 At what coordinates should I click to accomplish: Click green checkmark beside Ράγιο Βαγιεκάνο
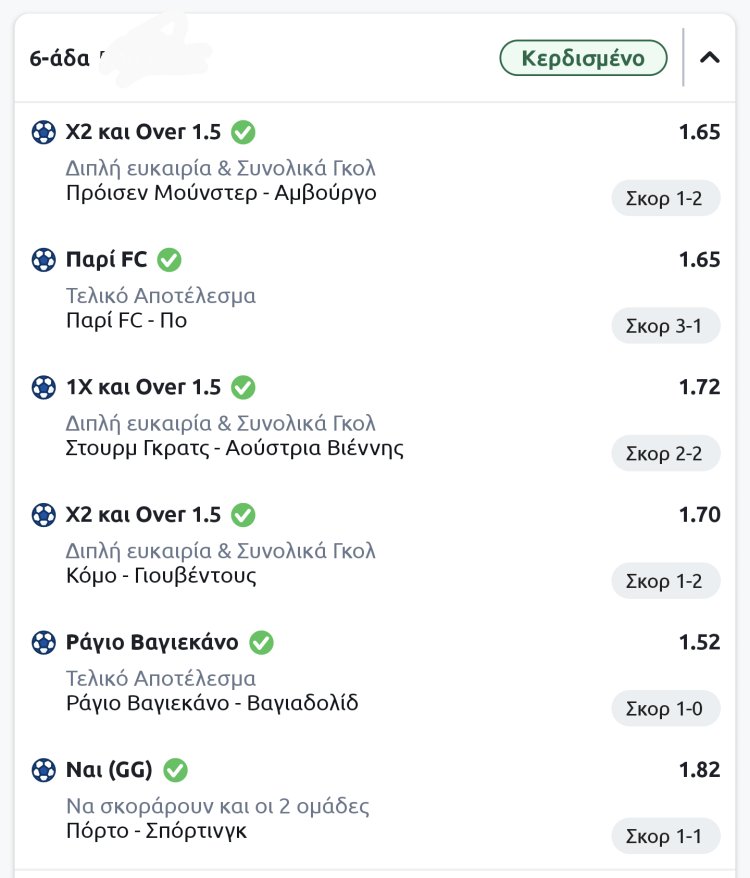(x=261, y=642)
